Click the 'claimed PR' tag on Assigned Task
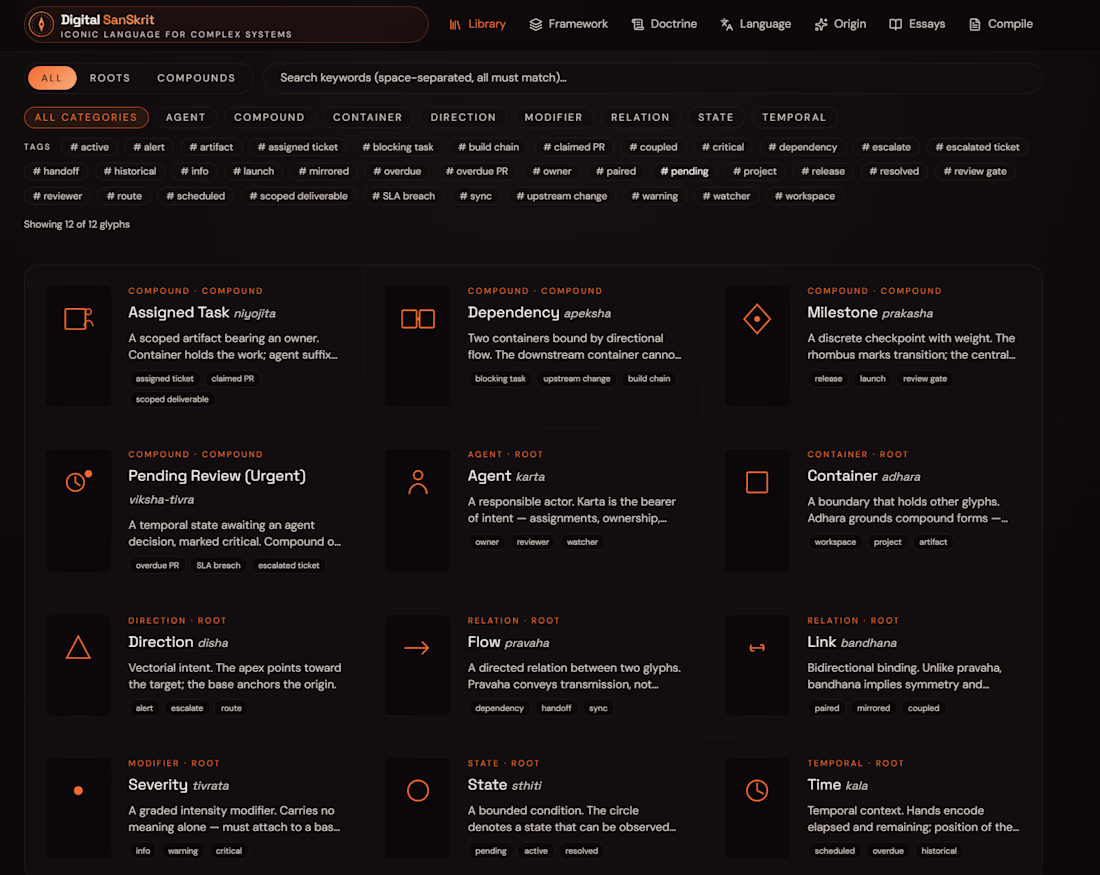Viewport: 1100px width, 875px height. tap(232, 379)
